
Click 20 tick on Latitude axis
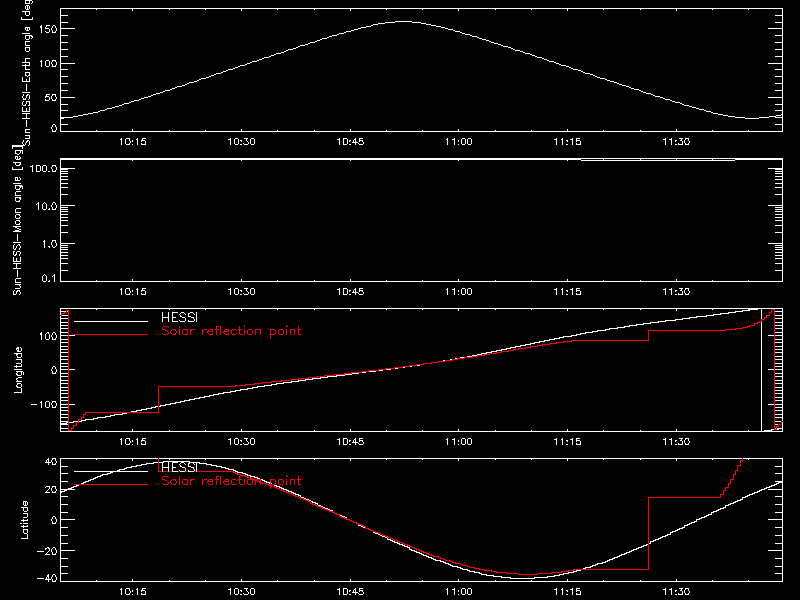(51, 490)
